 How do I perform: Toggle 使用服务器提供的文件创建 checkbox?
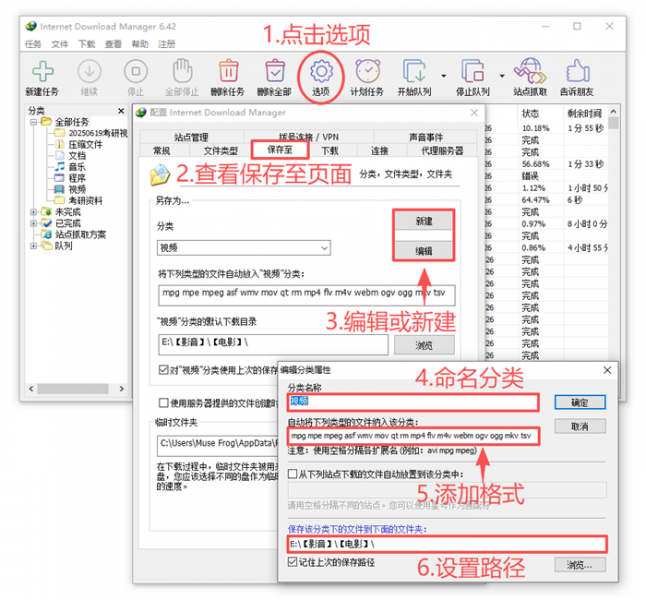pos(164,403)
